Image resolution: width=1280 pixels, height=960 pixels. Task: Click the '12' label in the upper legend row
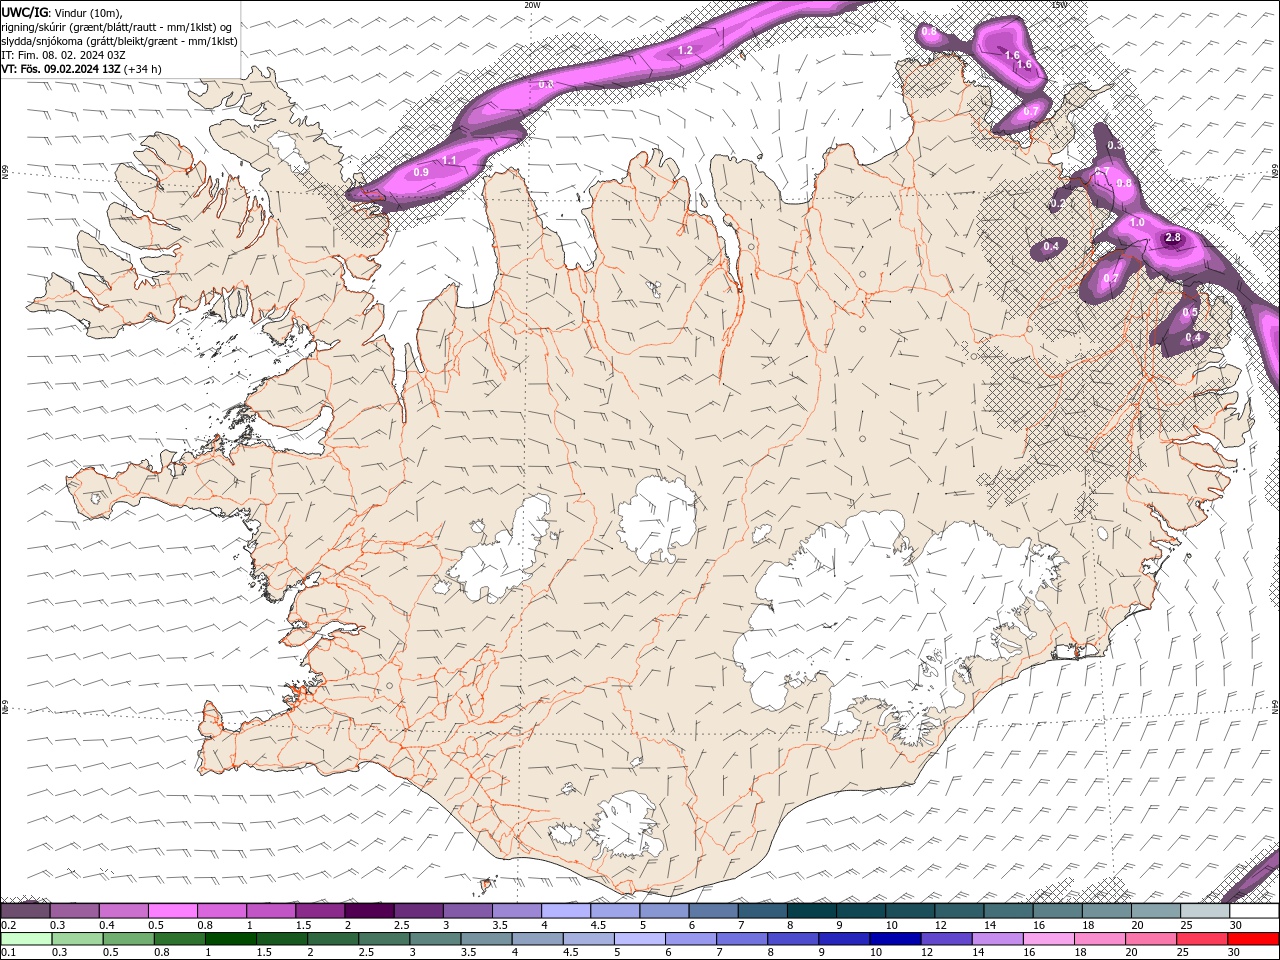pyautogui.click(x=941, y=925)
